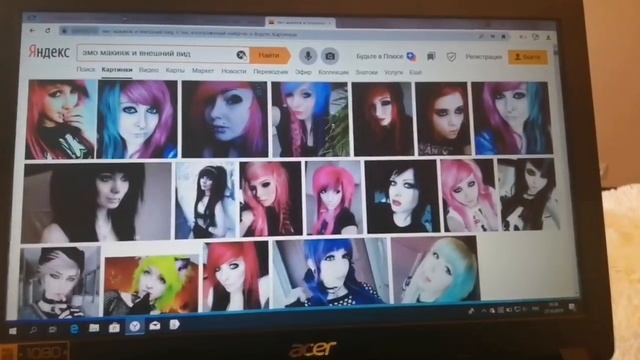Viewport: 640px width, 360px height.
Task: Open the first-row image with blue and purple hair
Action: [x=137, y=119]
